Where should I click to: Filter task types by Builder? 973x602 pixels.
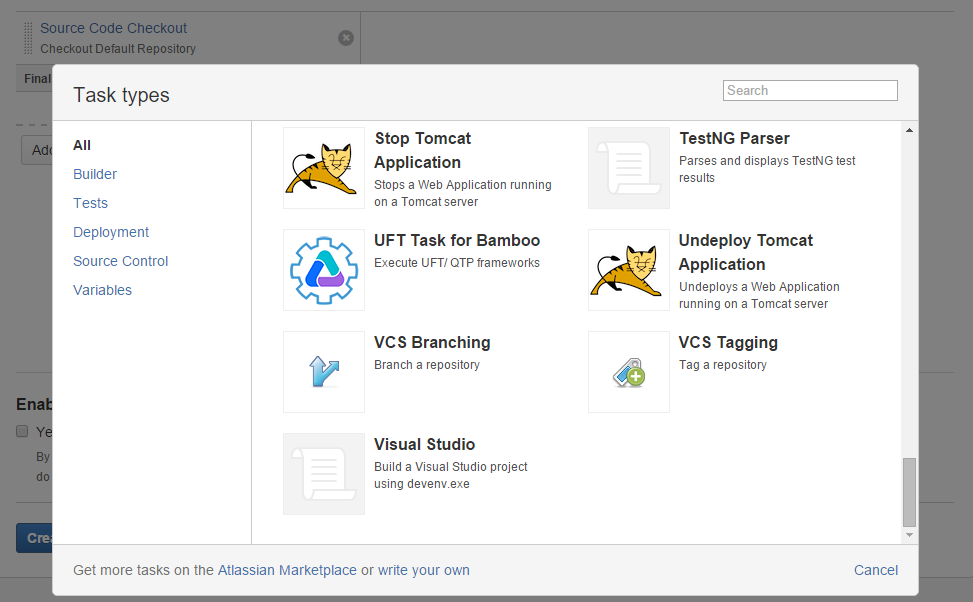tap(95, 174)
